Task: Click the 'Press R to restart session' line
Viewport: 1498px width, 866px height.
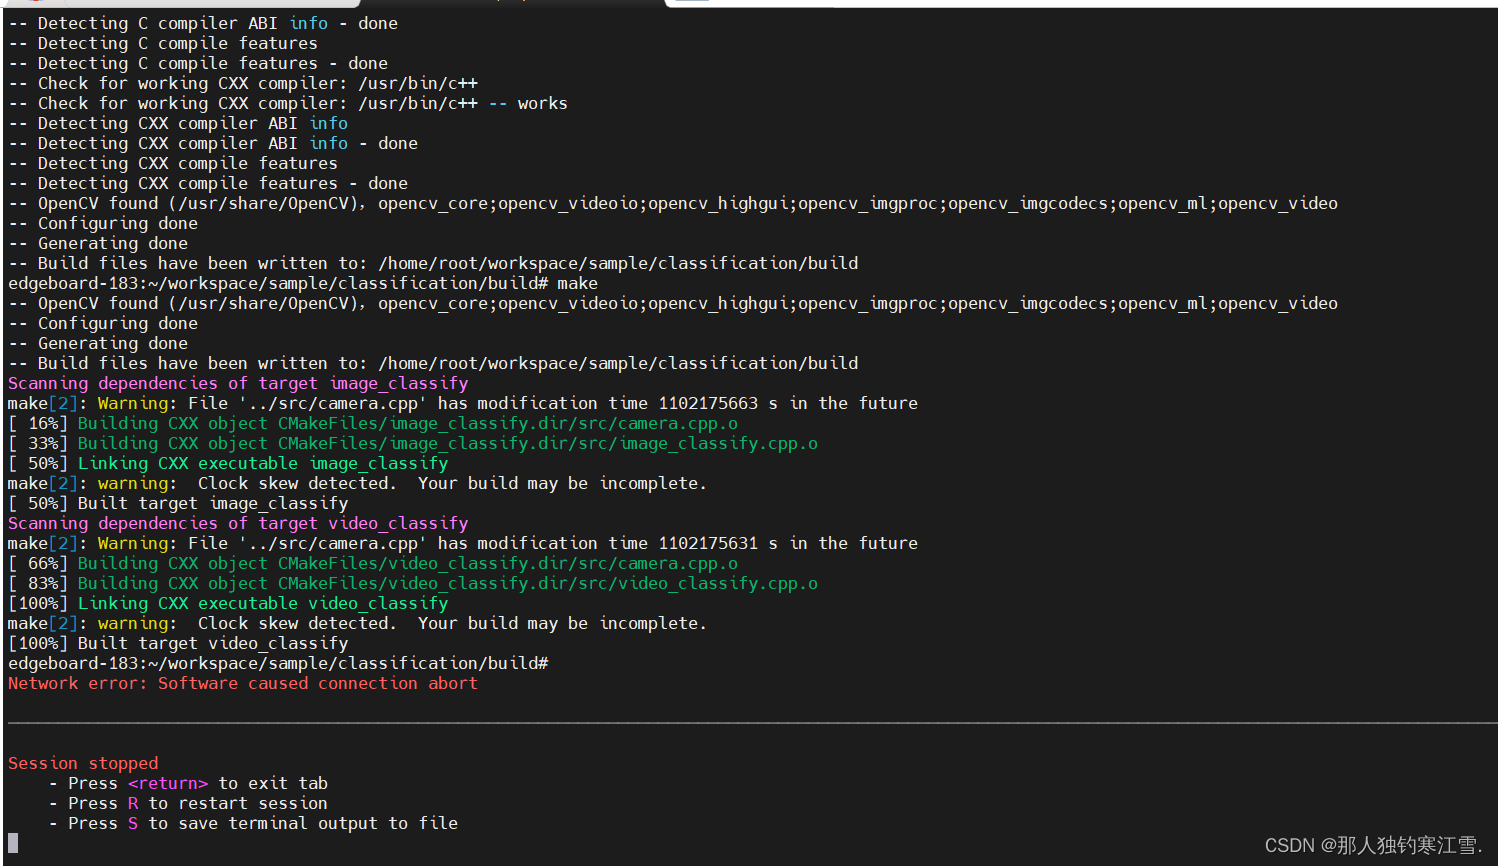Action: click(x=188, y=804)
